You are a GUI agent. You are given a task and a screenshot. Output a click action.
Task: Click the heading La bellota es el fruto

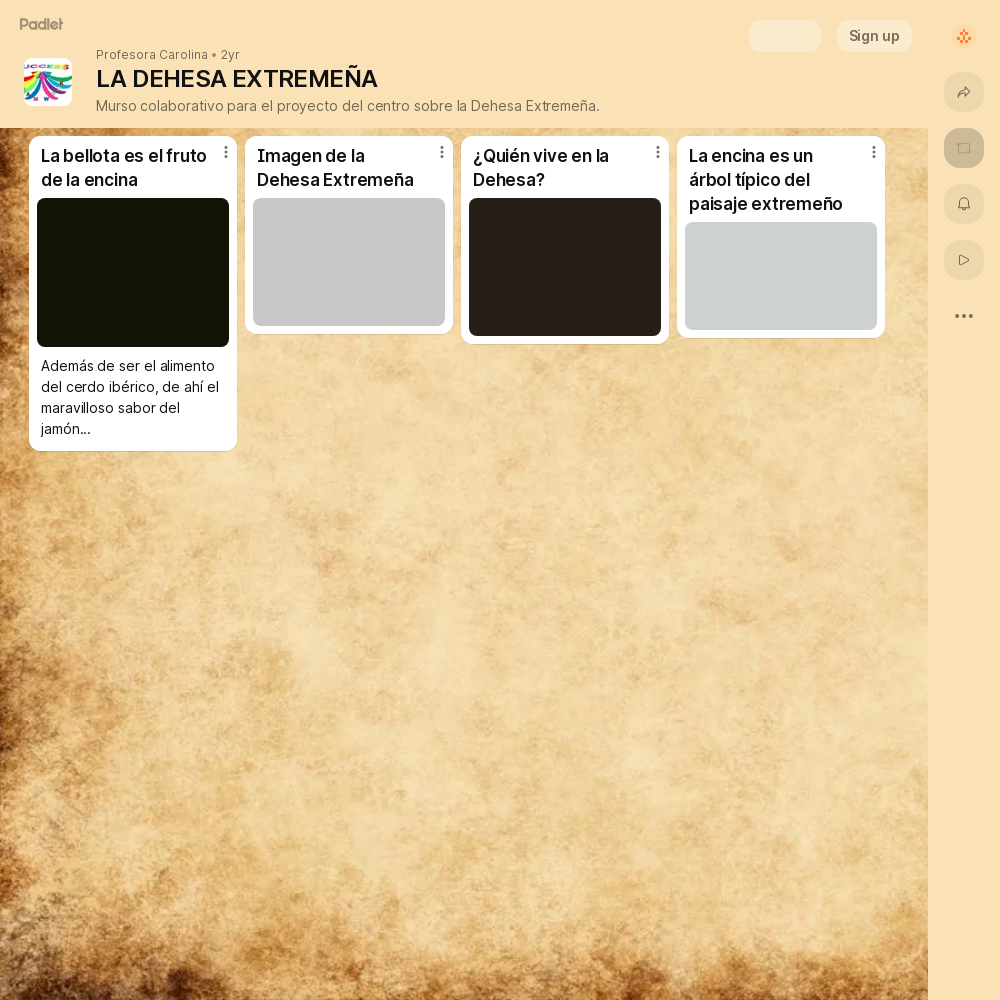click(124, 168)
